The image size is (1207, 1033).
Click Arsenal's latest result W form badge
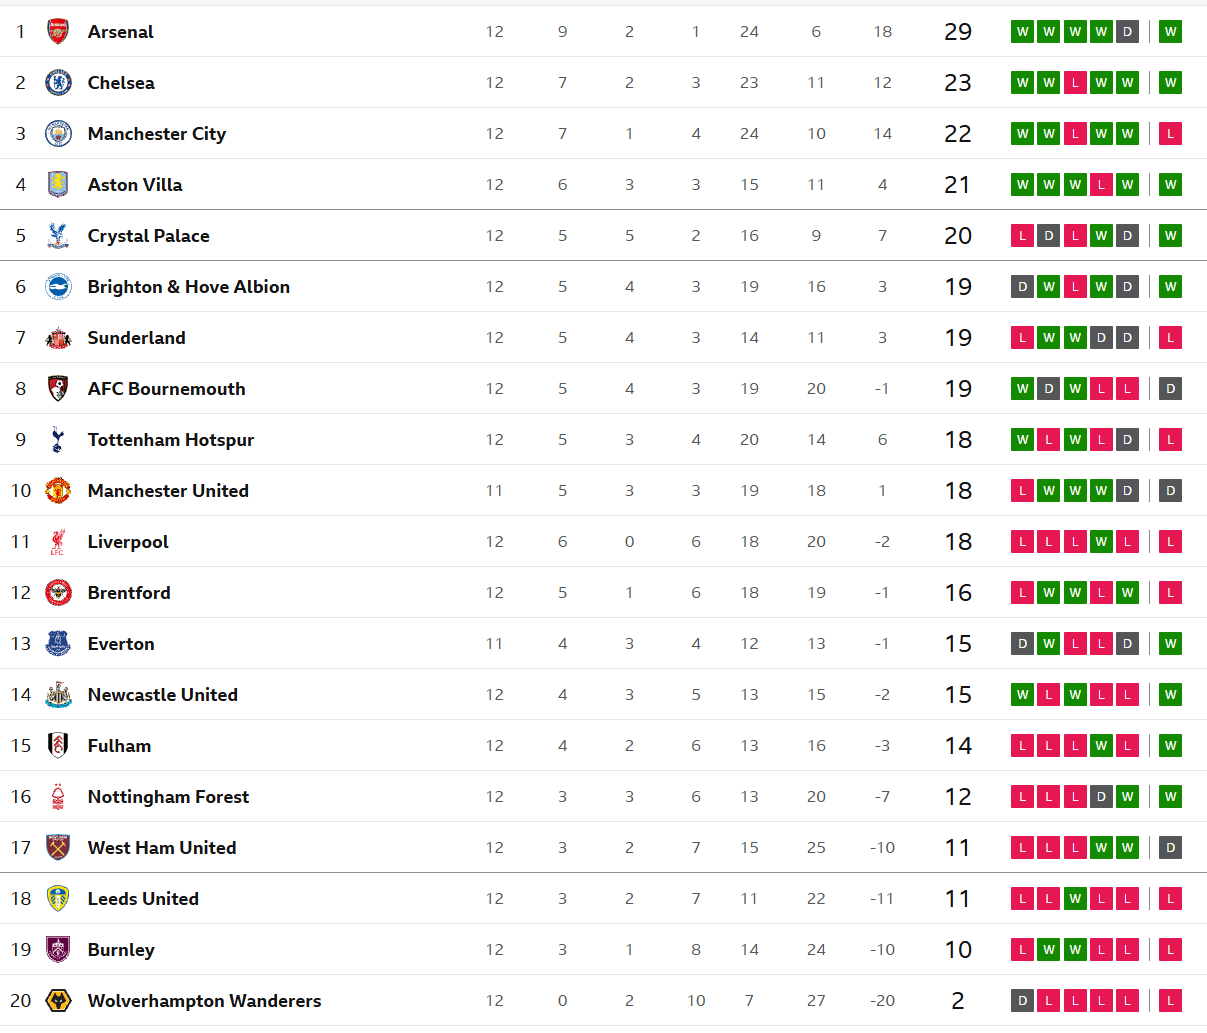(x=1170, y=32)
